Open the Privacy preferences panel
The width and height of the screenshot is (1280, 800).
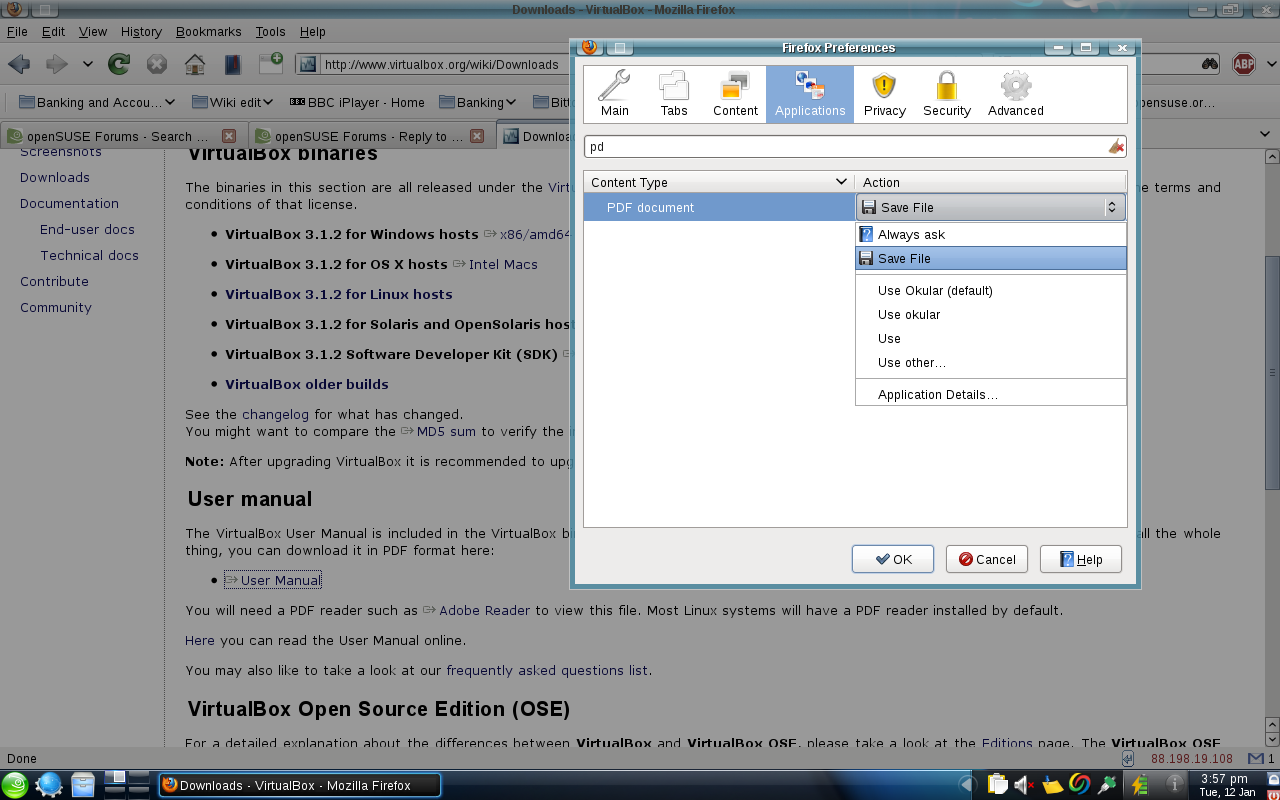[884, 94]
